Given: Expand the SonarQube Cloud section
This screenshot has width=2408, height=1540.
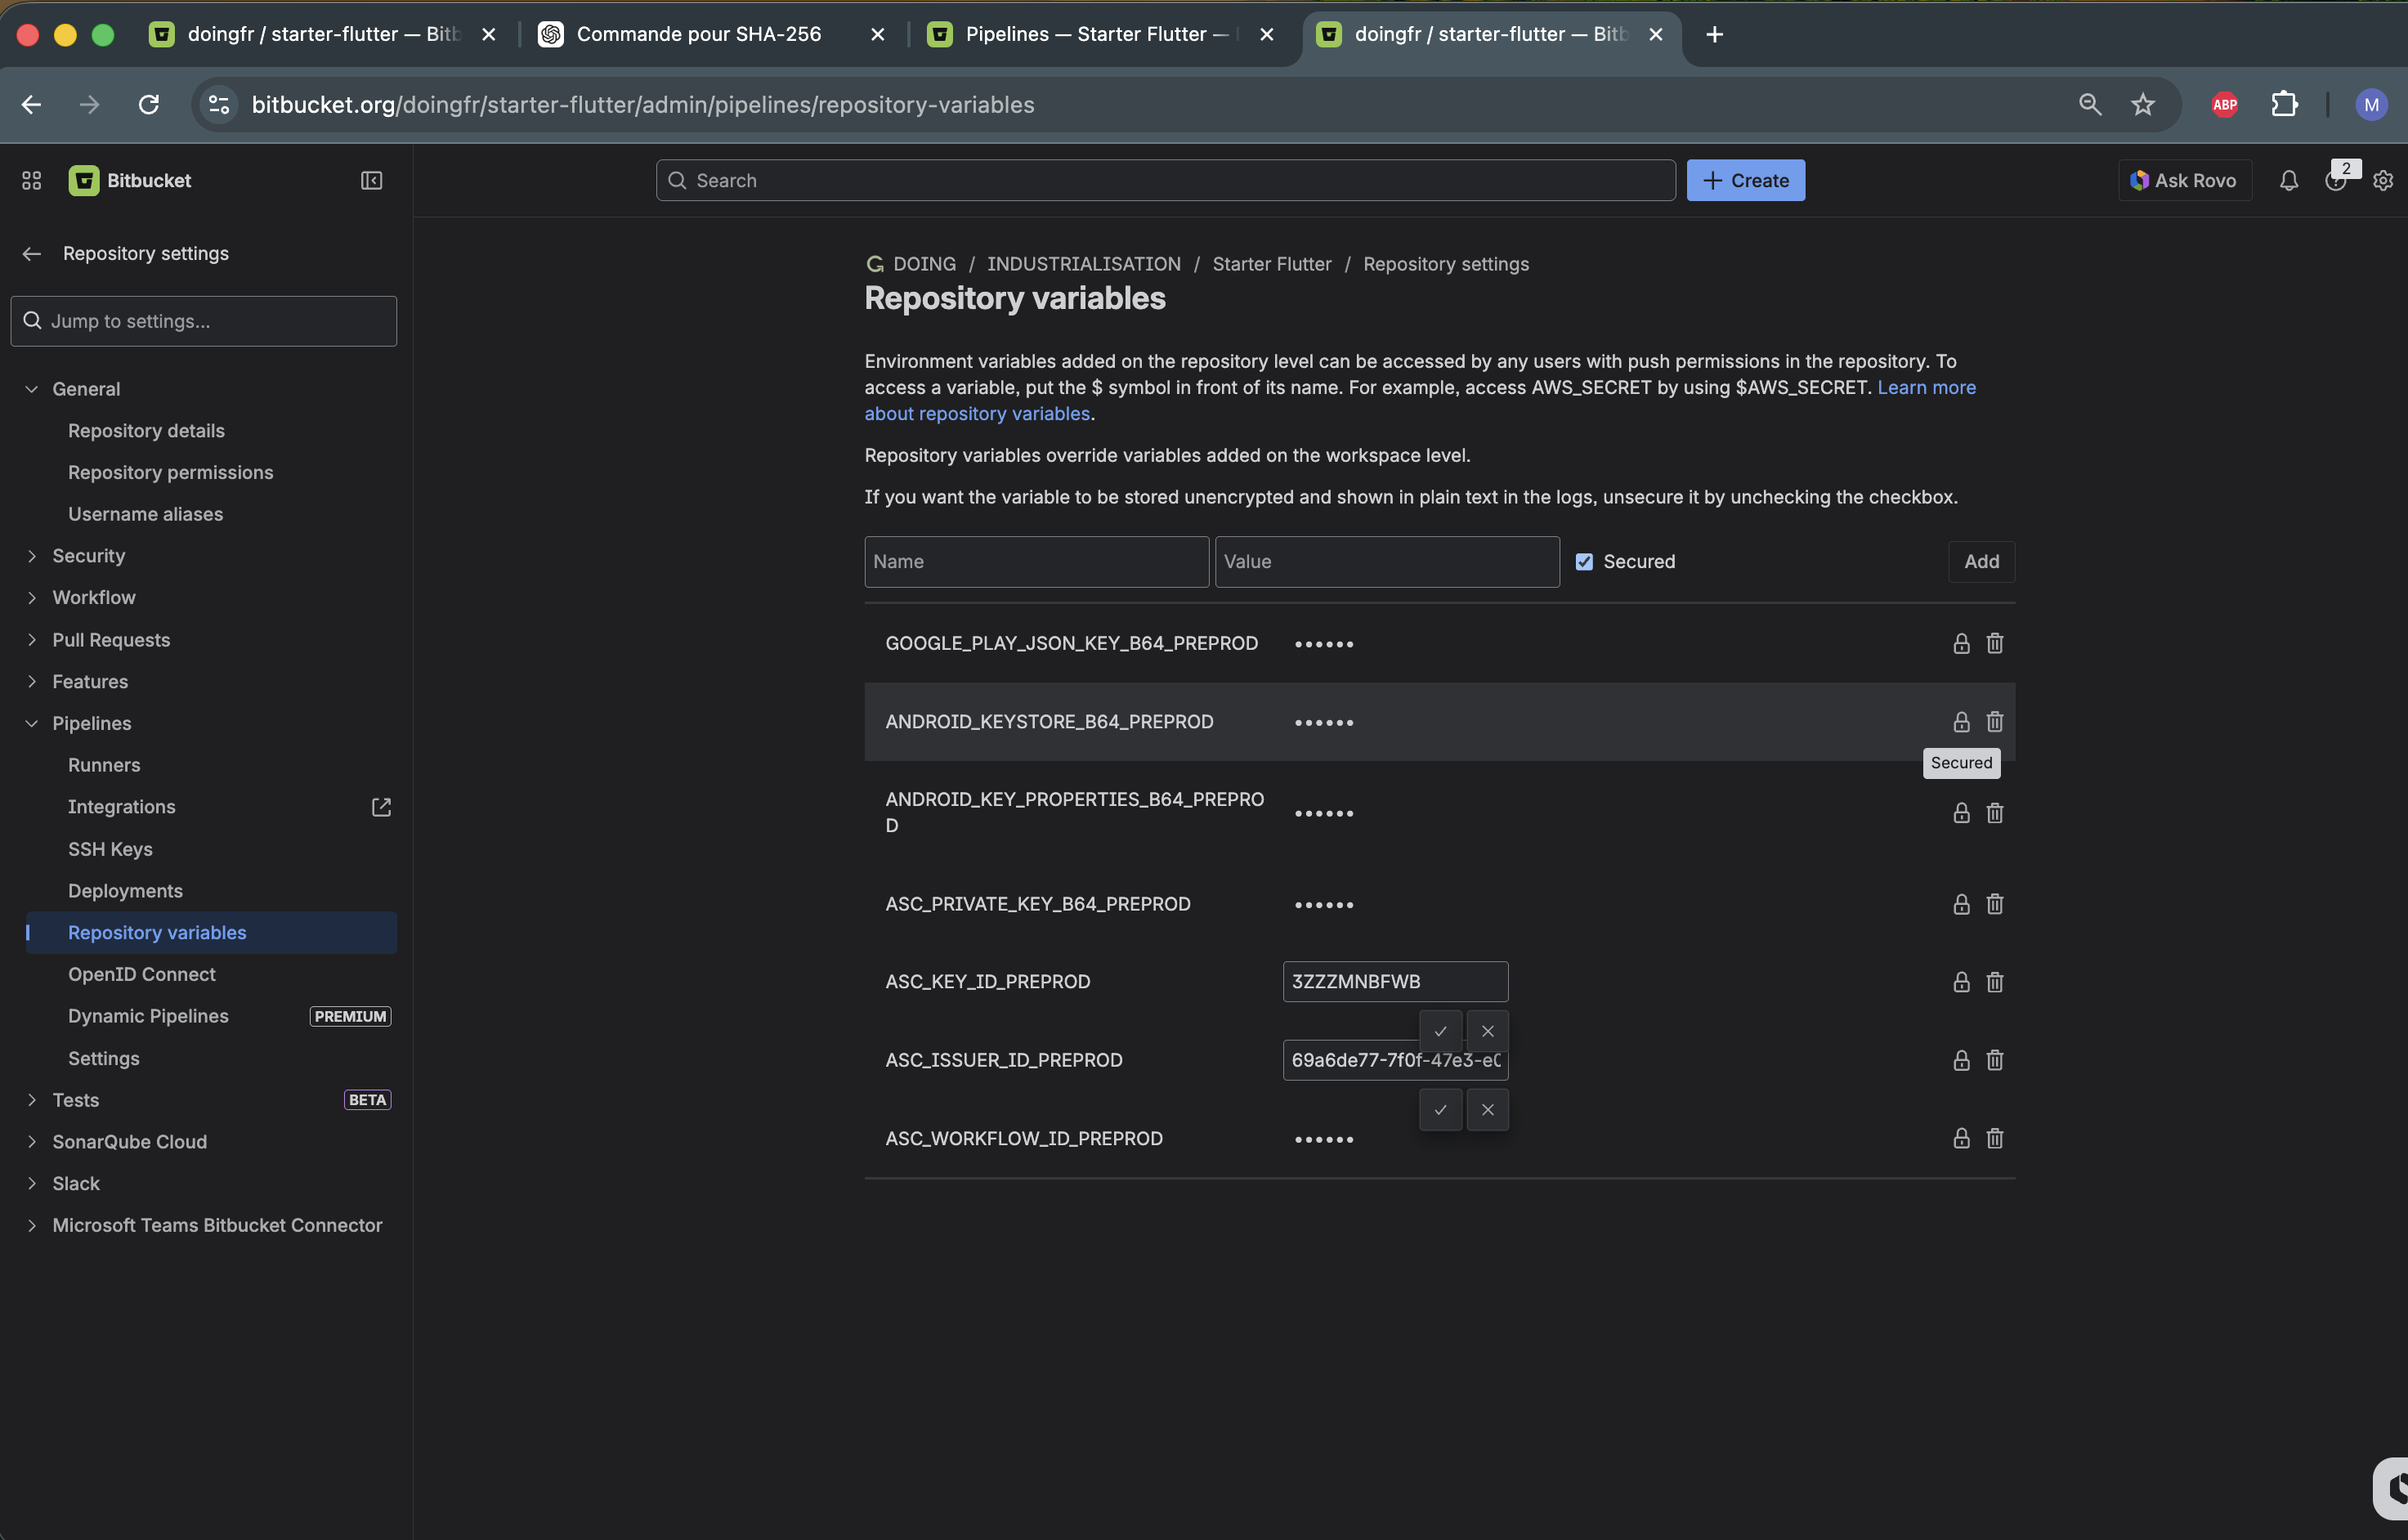Looking at the screenshot, I should tap(32, 1142).
